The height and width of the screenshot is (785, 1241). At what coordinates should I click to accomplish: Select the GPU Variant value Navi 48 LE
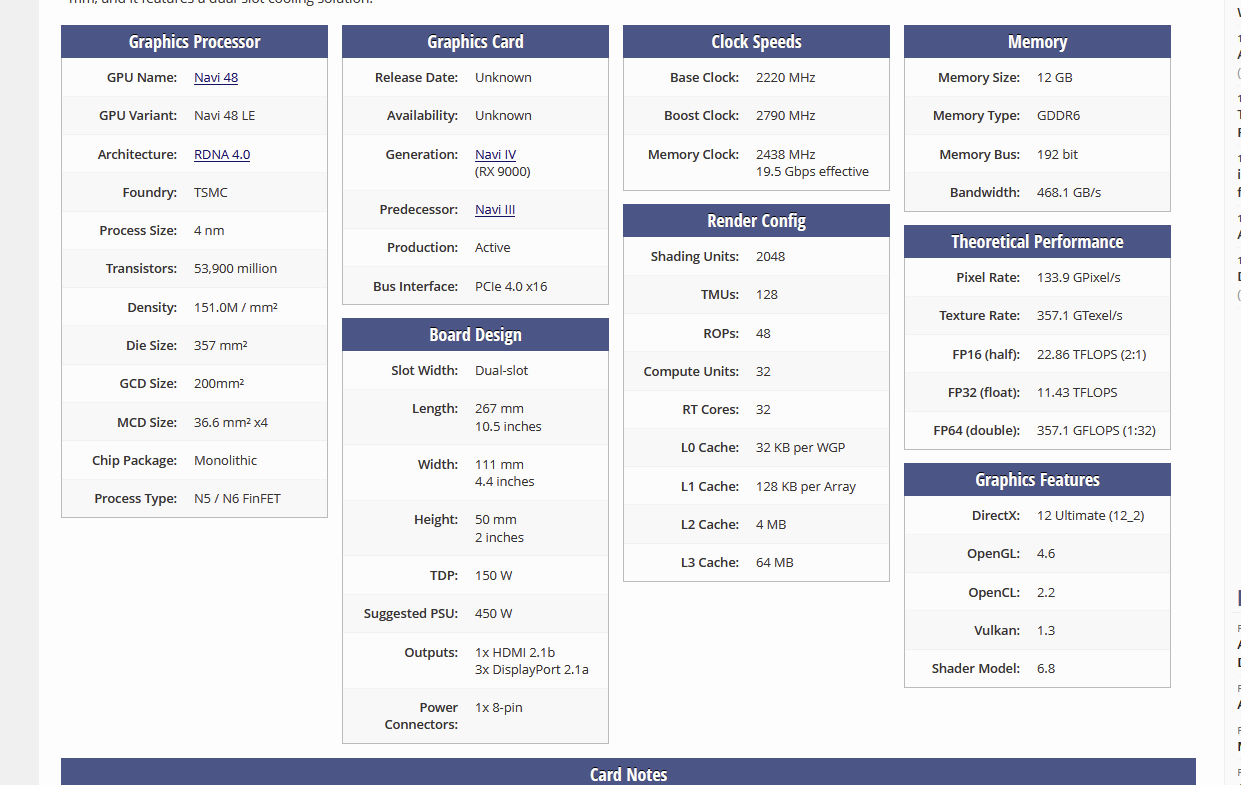click(x=225, y=115)
